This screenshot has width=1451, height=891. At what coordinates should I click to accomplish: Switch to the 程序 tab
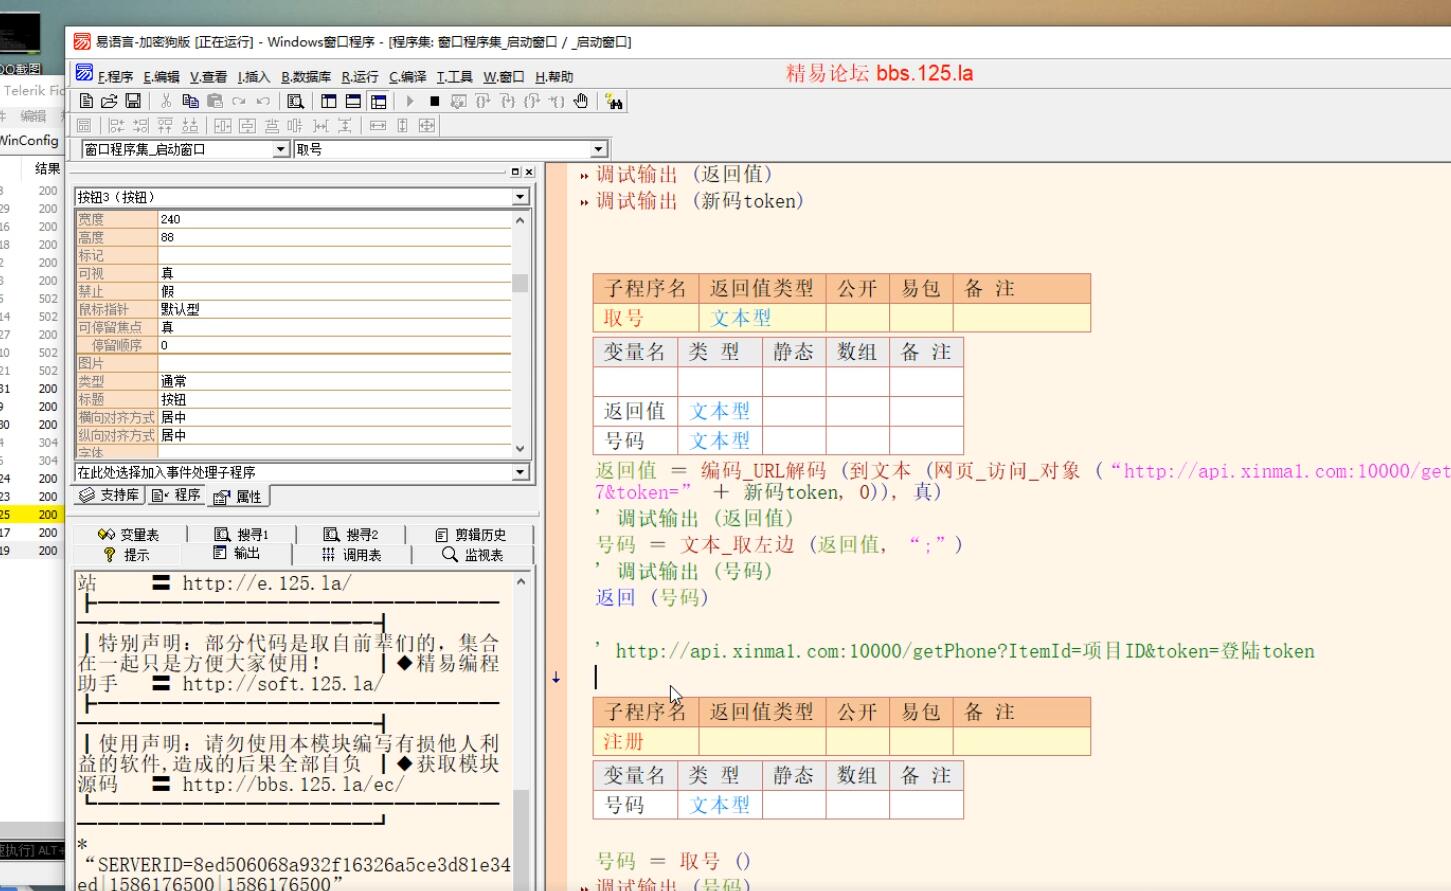[x=177, y=495]
